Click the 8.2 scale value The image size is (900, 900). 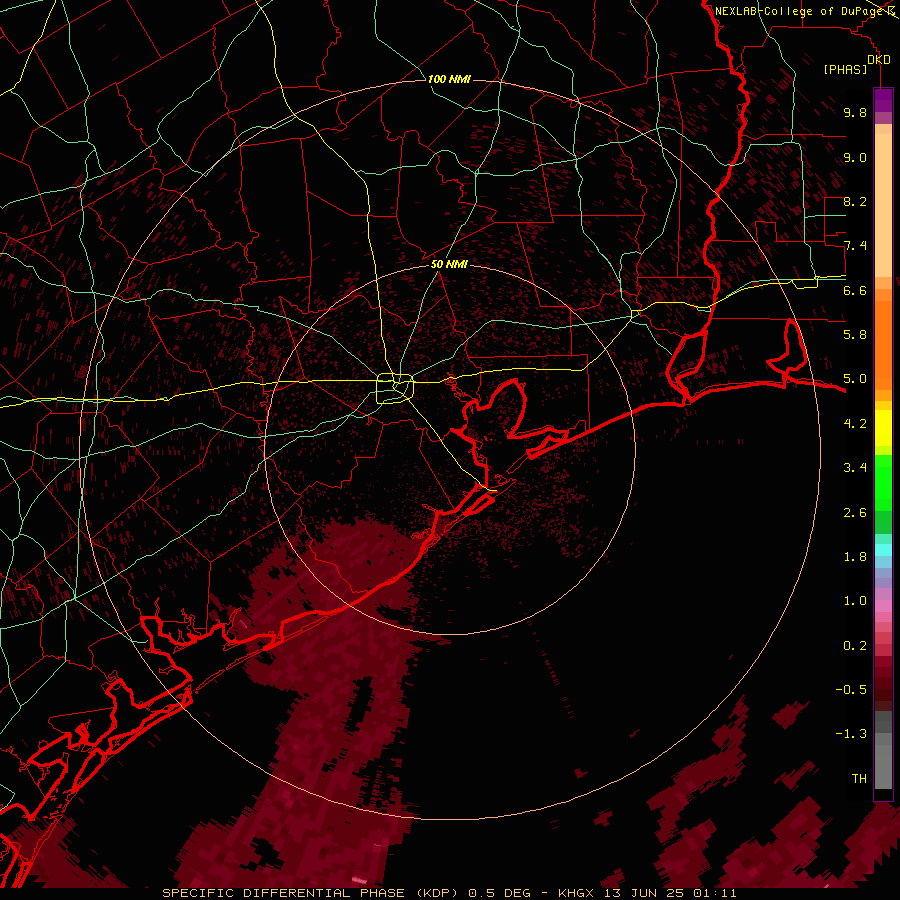(x=855, y=202)
